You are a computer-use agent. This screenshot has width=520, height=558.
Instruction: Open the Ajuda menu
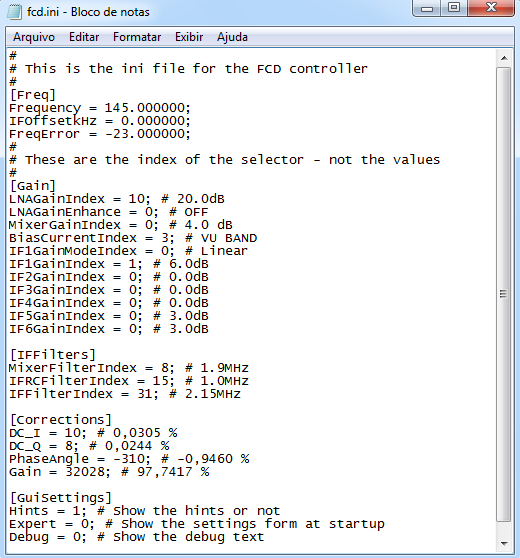232,37
